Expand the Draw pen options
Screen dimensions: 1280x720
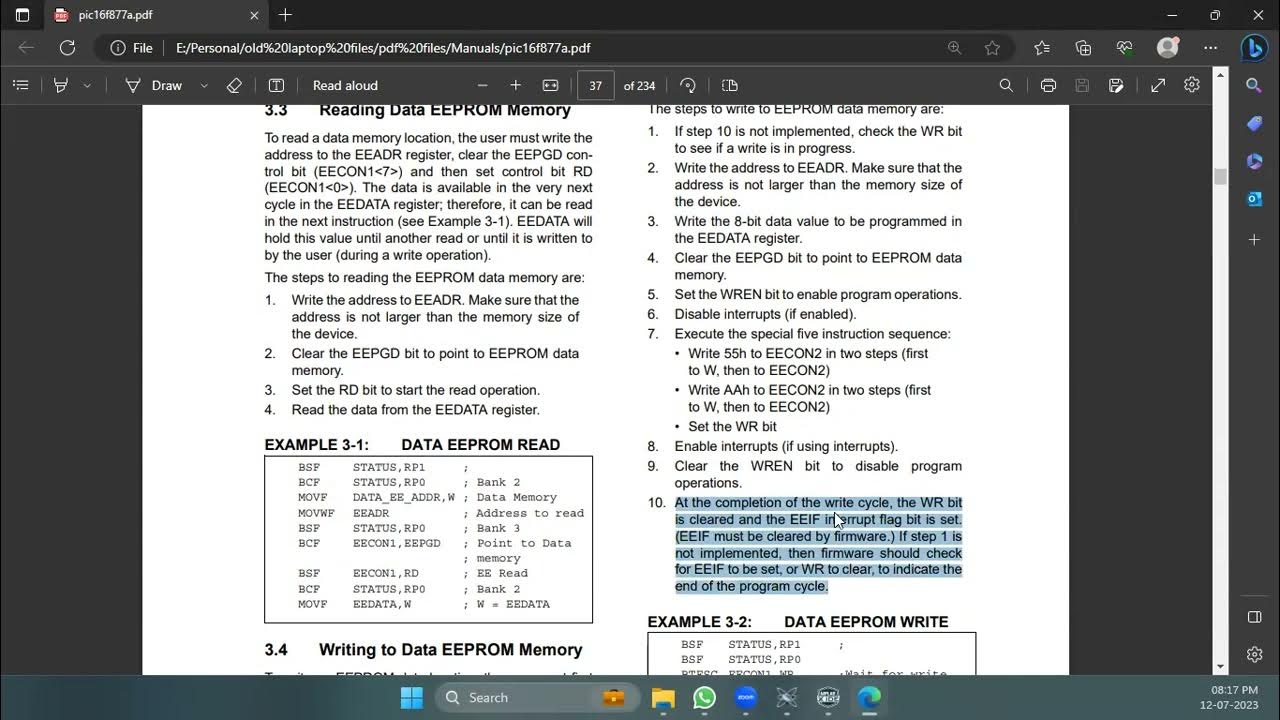coord(204,85)
